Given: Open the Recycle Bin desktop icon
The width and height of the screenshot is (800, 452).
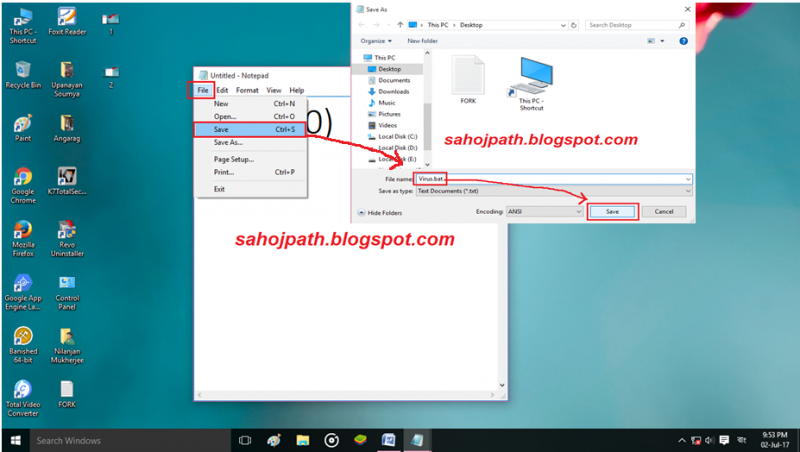Looking at the screenshot, I should (23, 75).
